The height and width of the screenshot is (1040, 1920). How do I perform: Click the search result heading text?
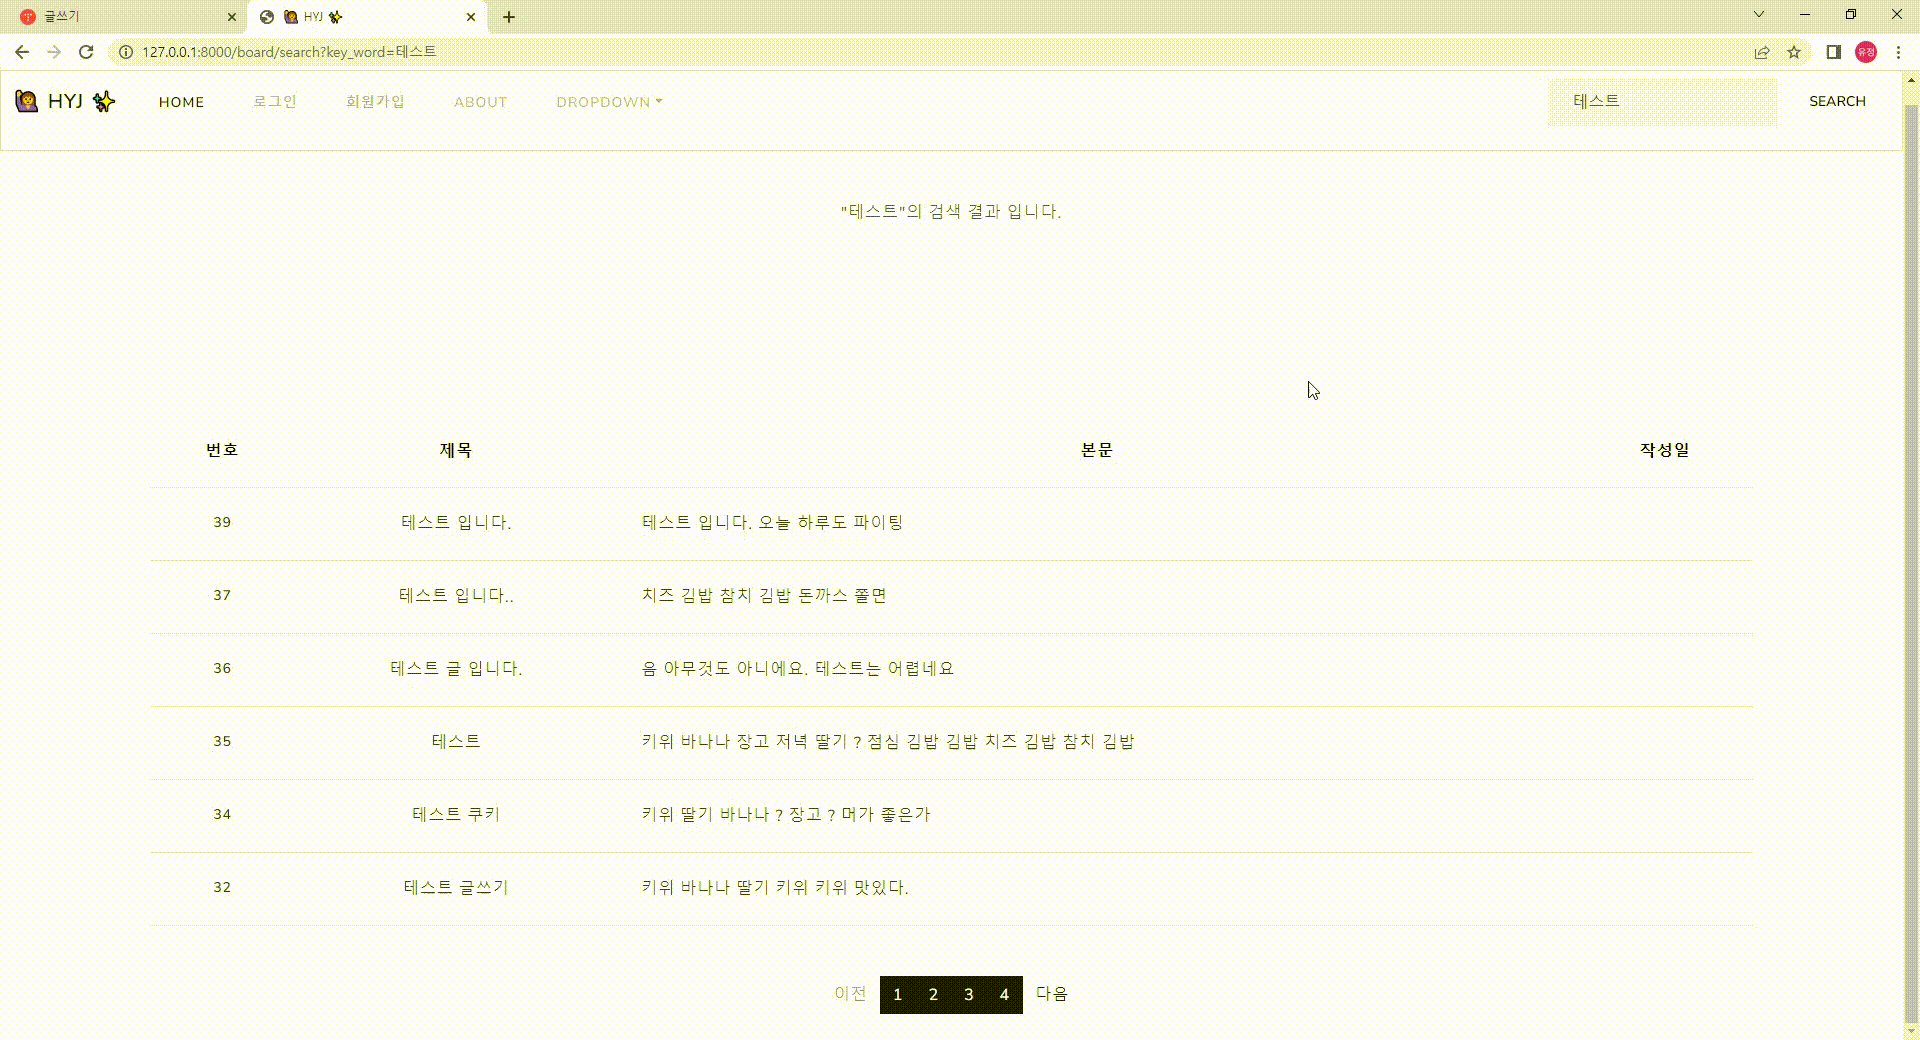coord(951,211)
